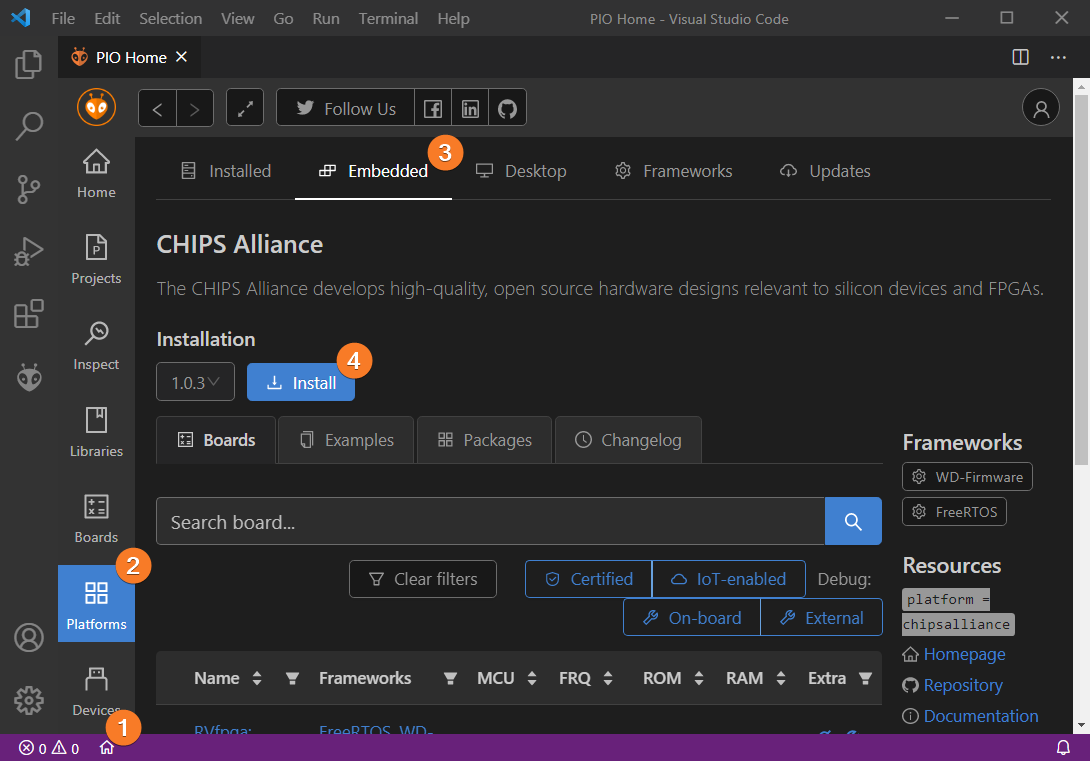Sort boards table by FRQ
This screenshot has height=761, width=1090.
click(608, 678)
